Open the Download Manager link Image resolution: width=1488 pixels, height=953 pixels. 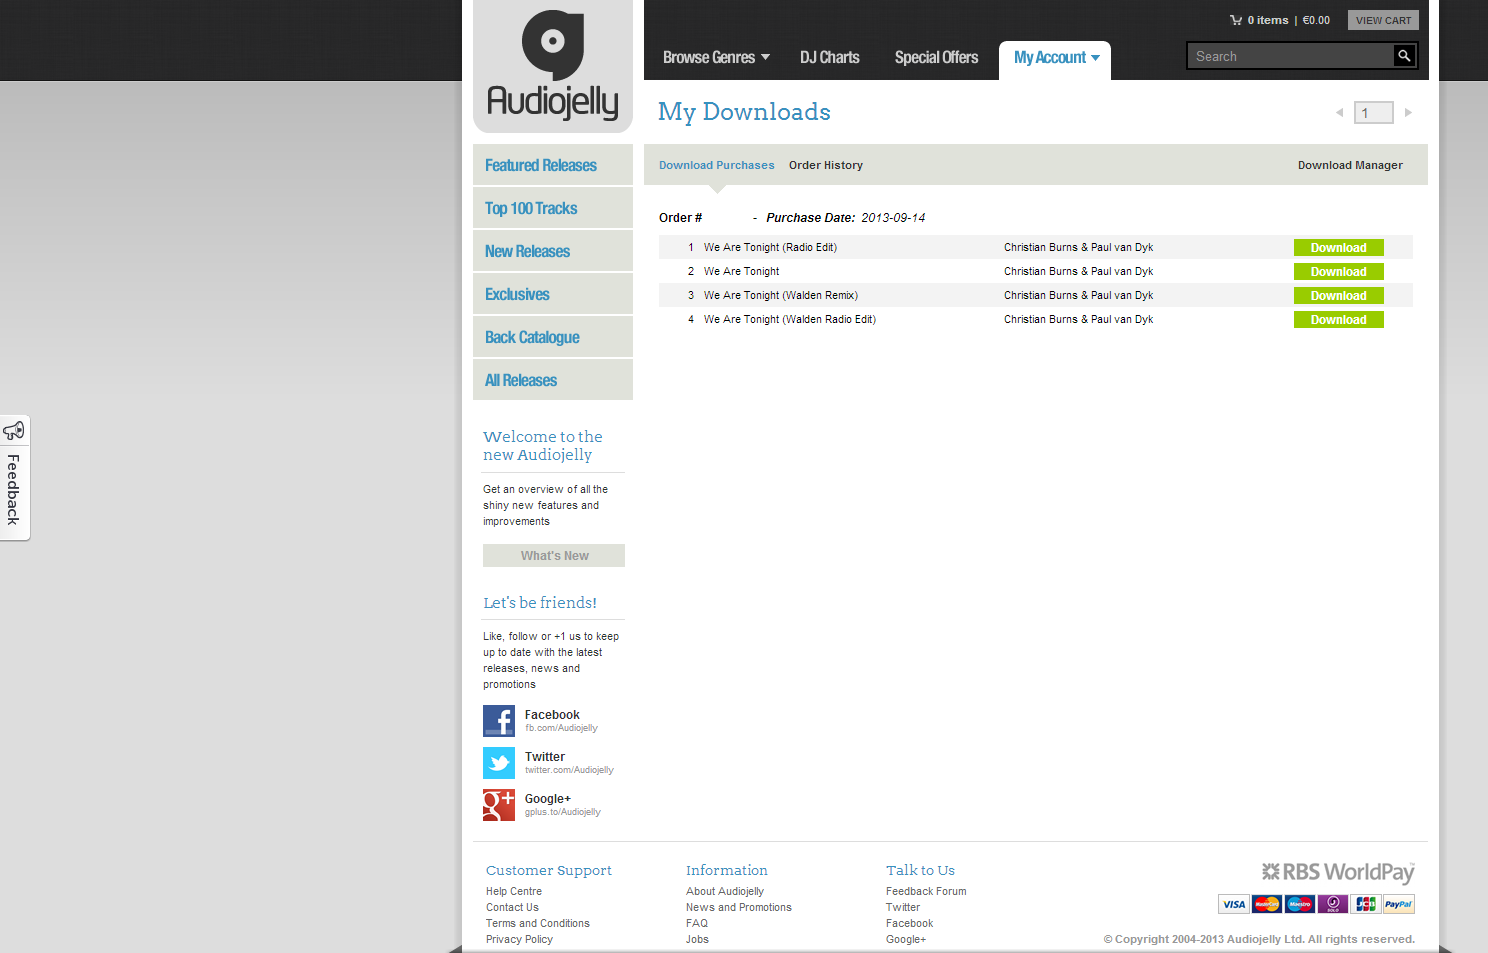[1349, 166]
